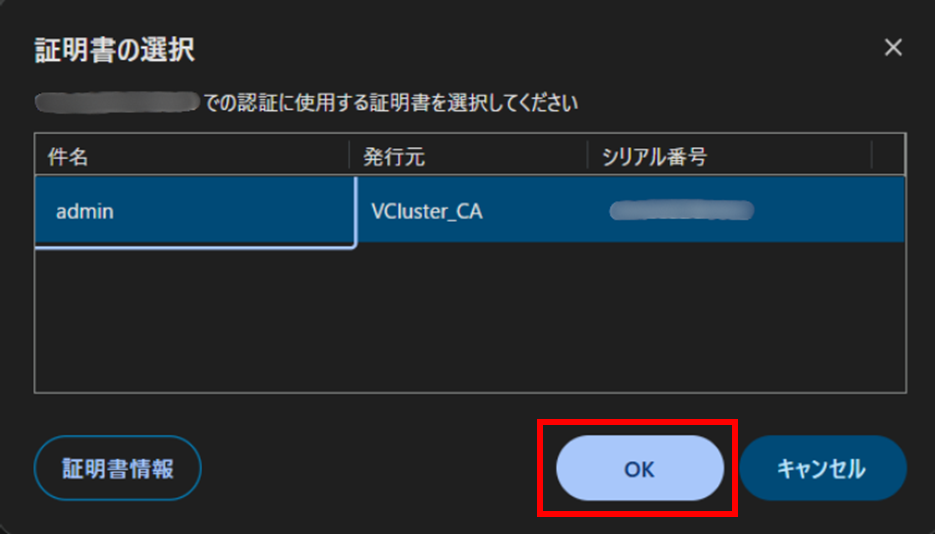Open 証明書情報 for the selected certificate
The width and height of the screenshot is (935, 534).
pyautogui.click(x=117, y=468)
